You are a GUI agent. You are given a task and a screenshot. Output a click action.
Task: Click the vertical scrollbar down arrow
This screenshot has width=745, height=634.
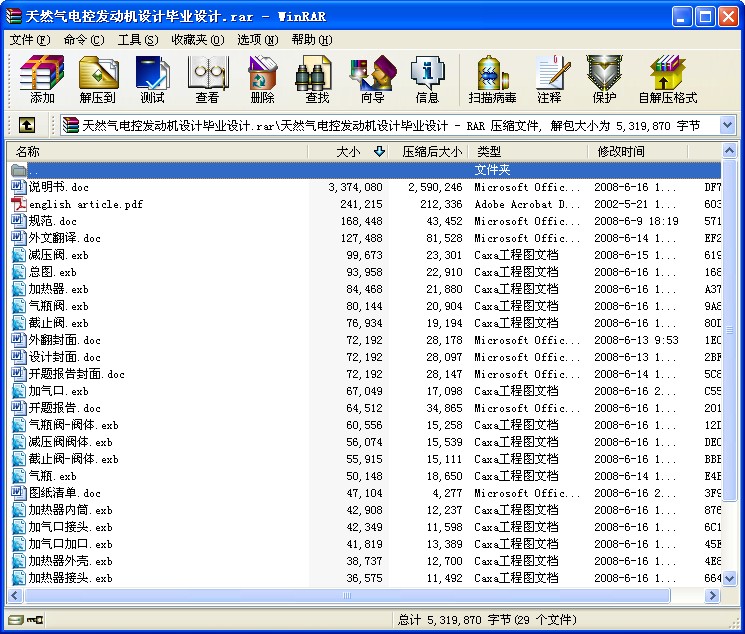click(x=727, y=578)
